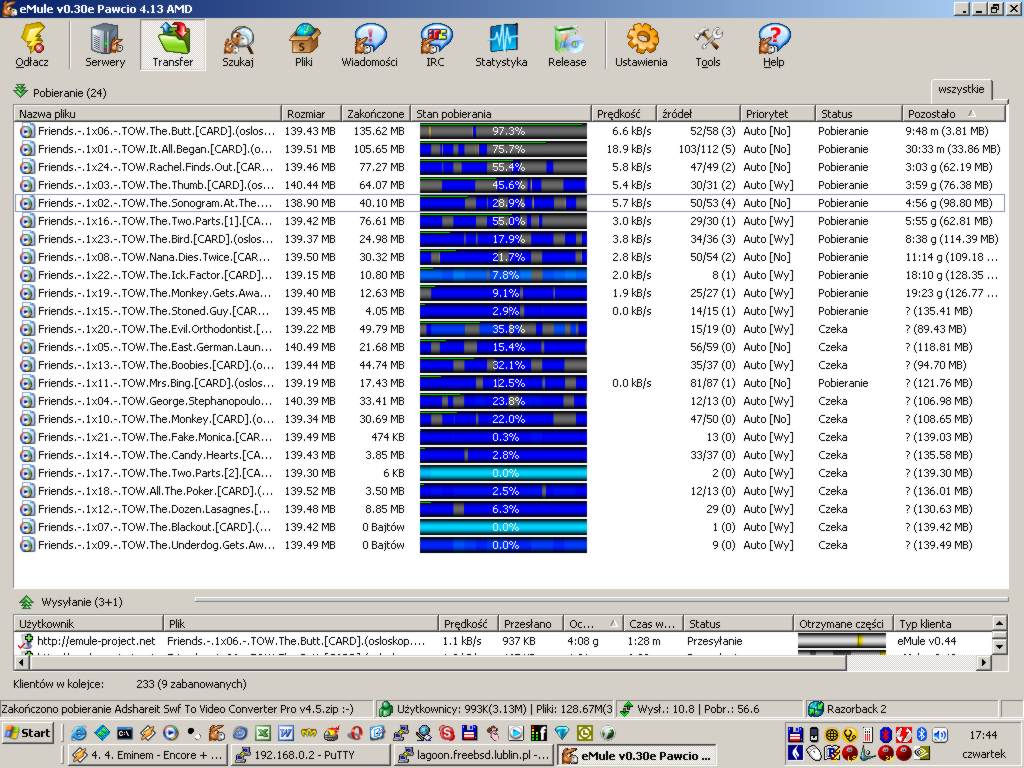This screenshot has width=1024, height=768.
Task: Click the 35.8% download progress bar
Action: click(503, 329)
